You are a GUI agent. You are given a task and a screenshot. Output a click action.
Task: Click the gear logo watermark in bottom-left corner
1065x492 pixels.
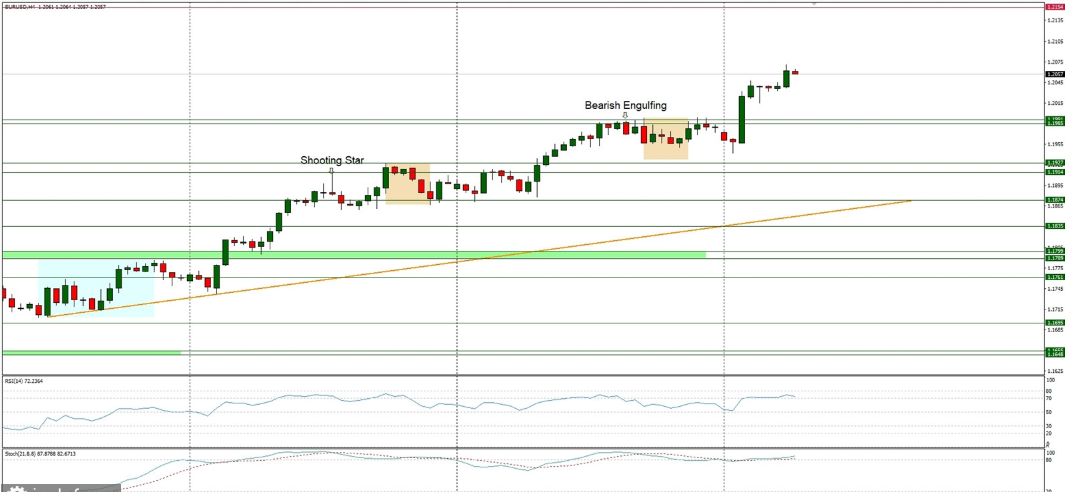pos(13,488)
